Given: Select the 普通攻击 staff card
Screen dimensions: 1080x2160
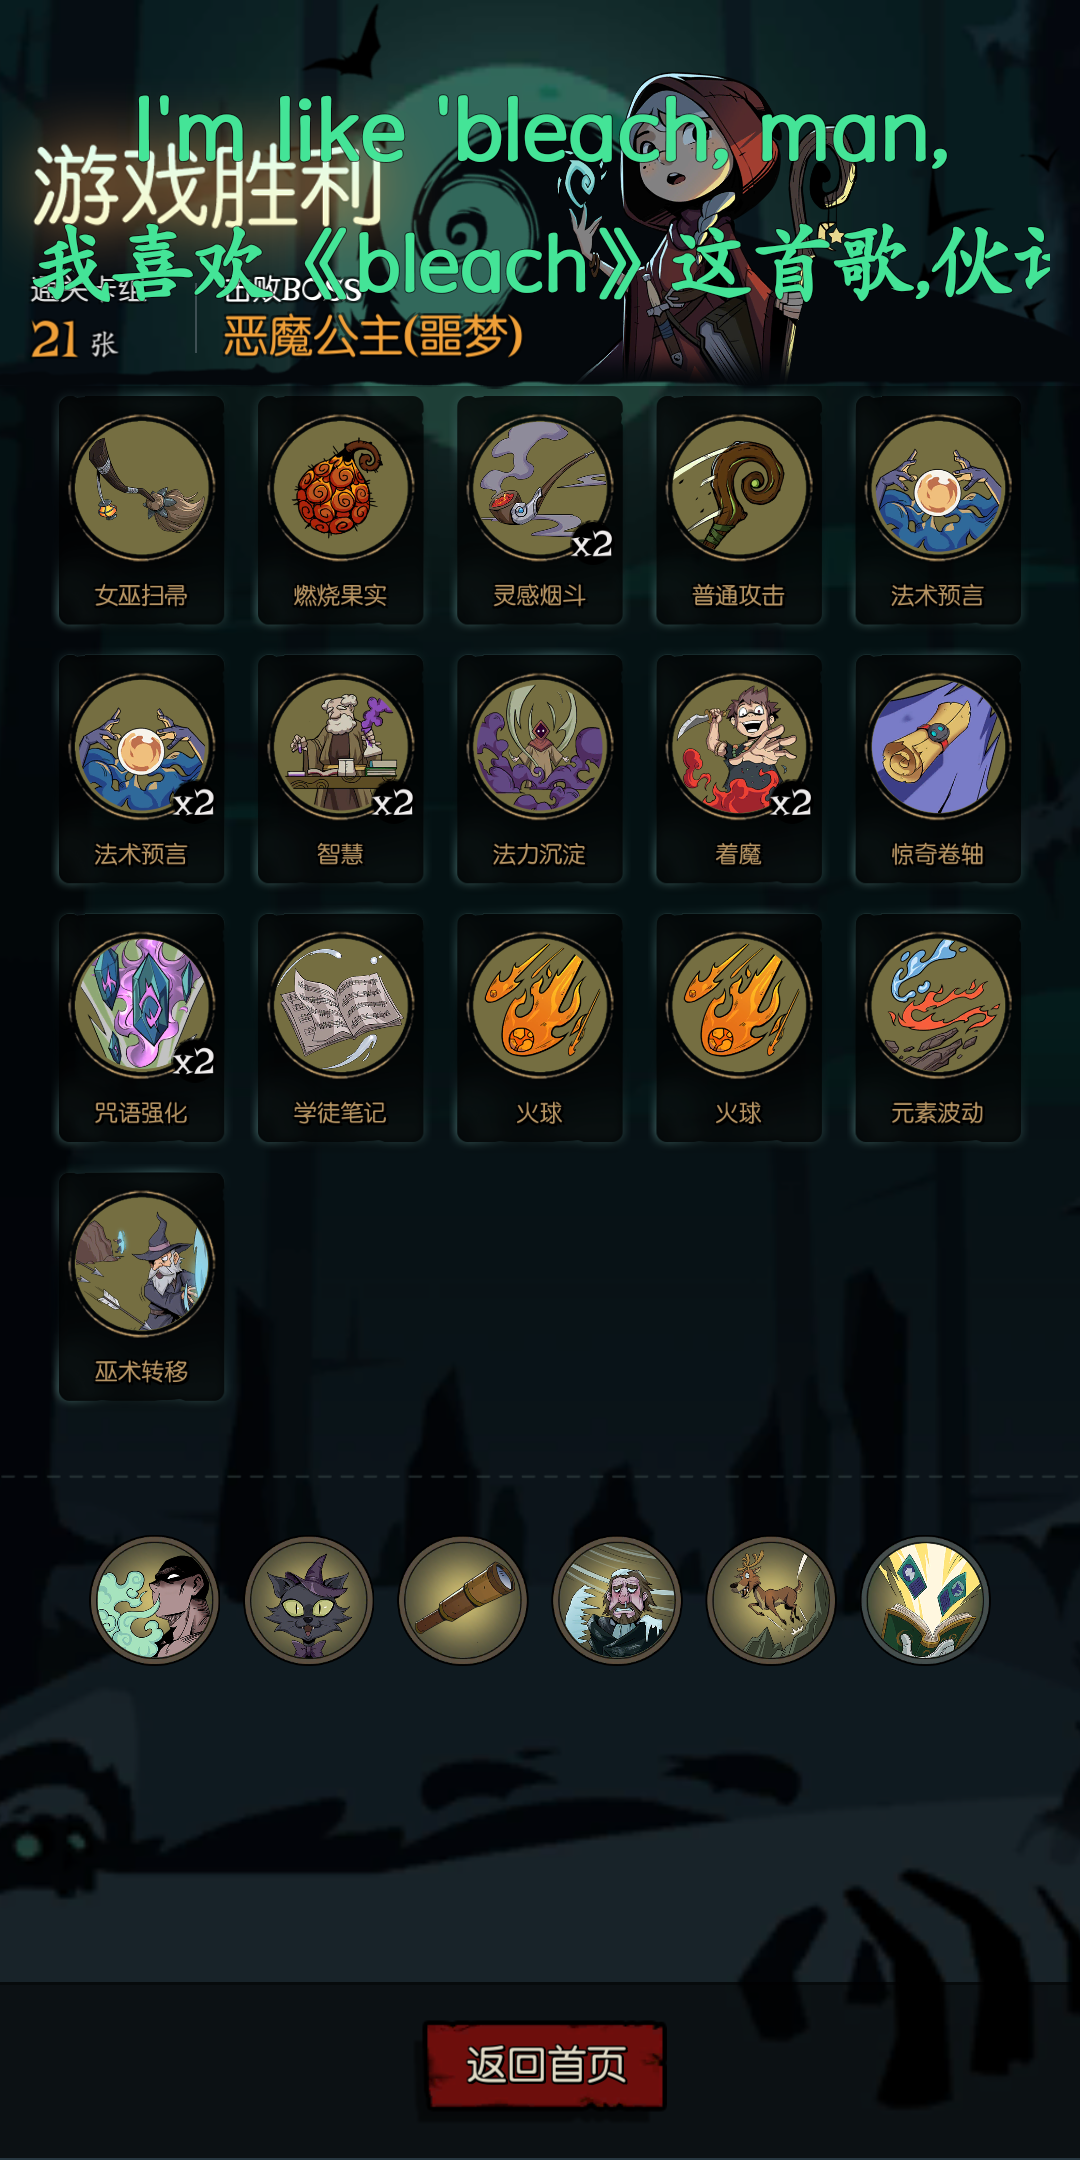Looking at the screenshot, I should click(739, 510).
